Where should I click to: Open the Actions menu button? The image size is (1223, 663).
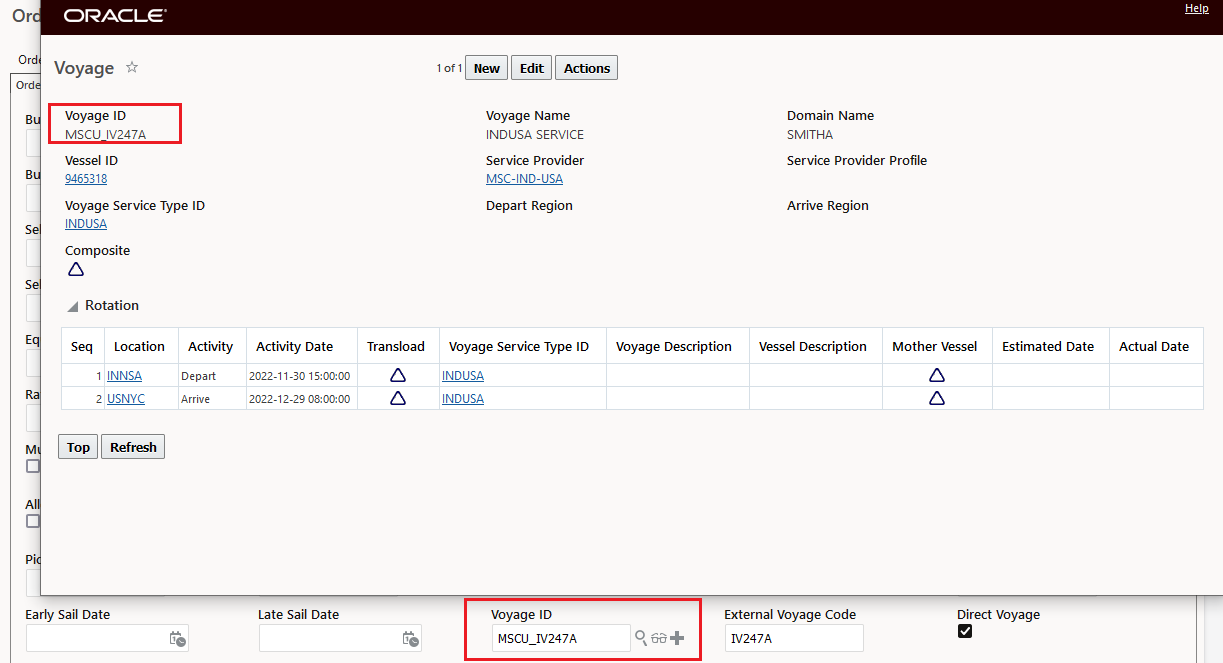click(x=587, y=68)
